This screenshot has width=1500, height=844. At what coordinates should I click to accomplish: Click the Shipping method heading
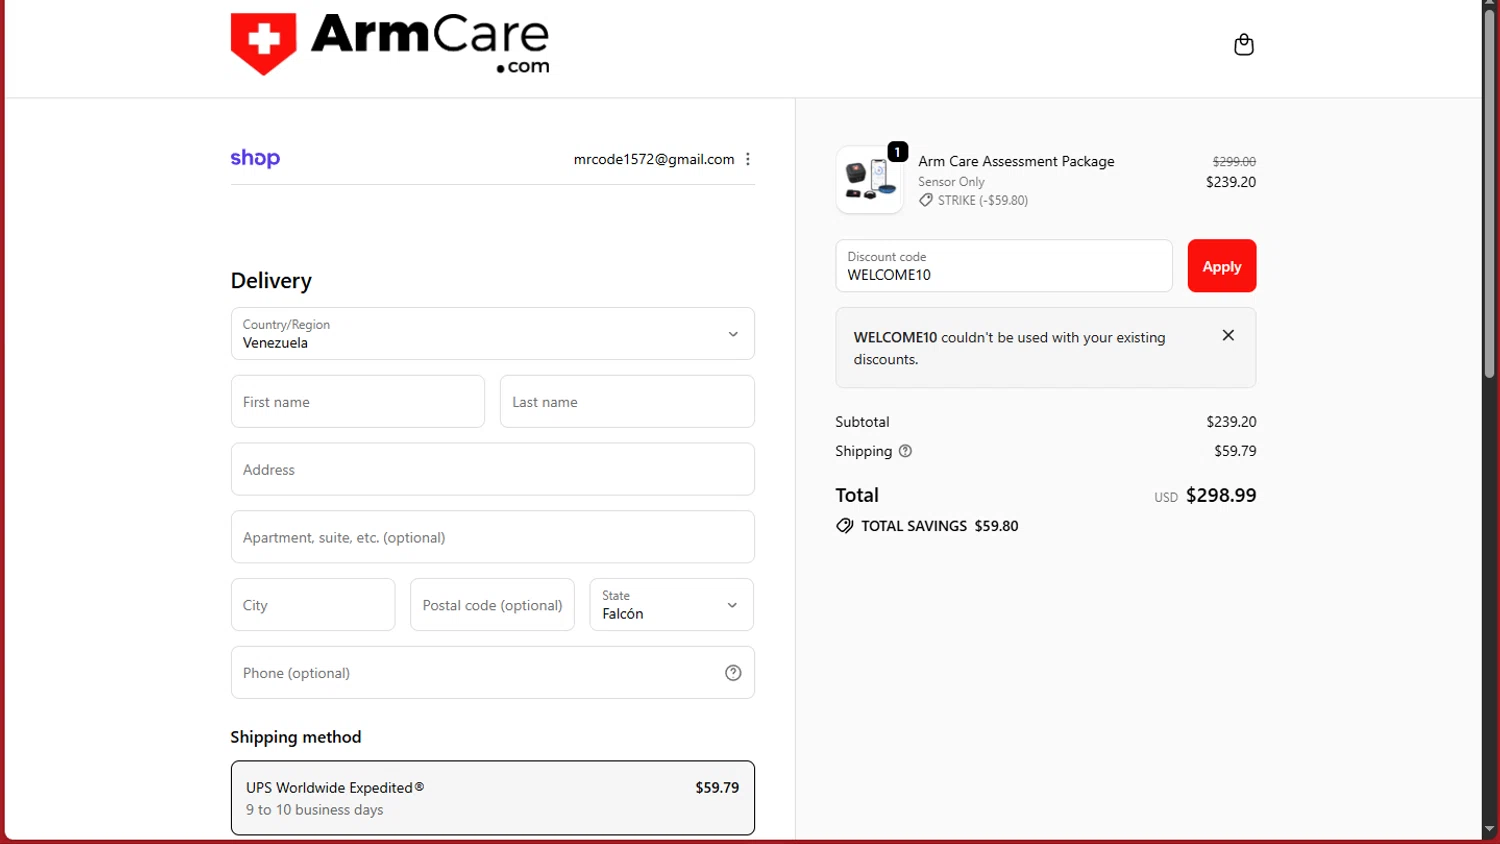click(296, 737)
